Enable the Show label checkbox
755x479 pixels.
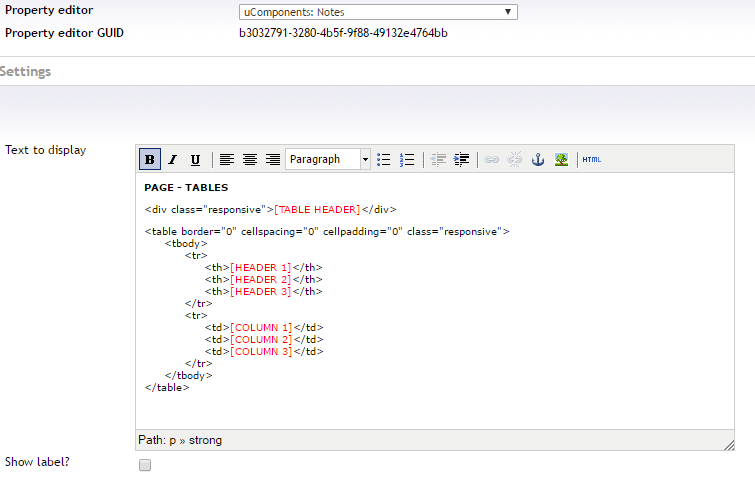click(x=145, y=465)
